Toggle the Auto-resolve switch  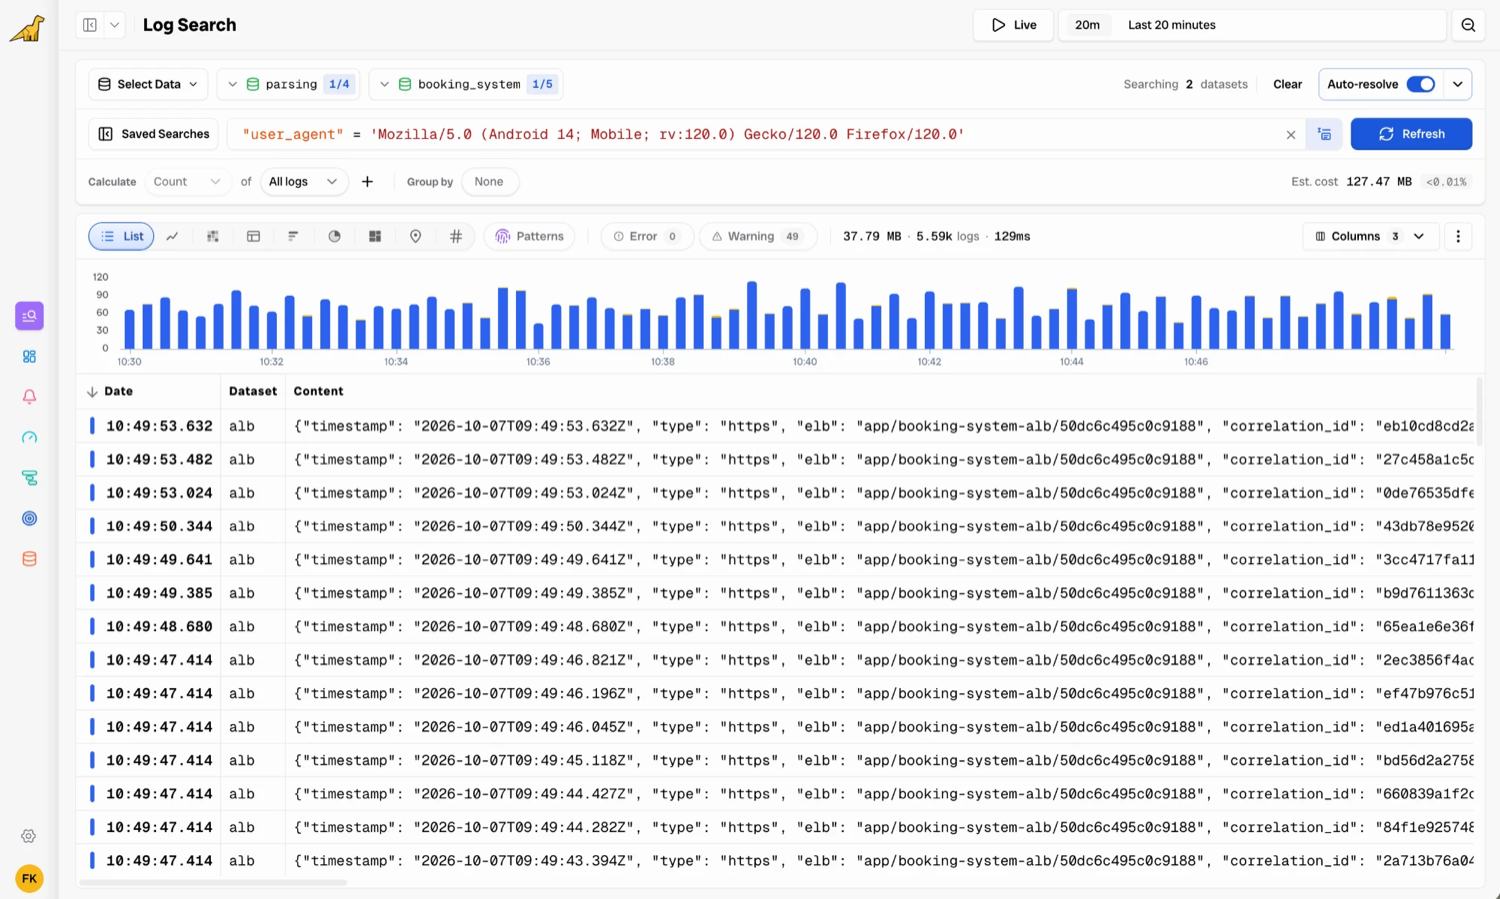1420,84
